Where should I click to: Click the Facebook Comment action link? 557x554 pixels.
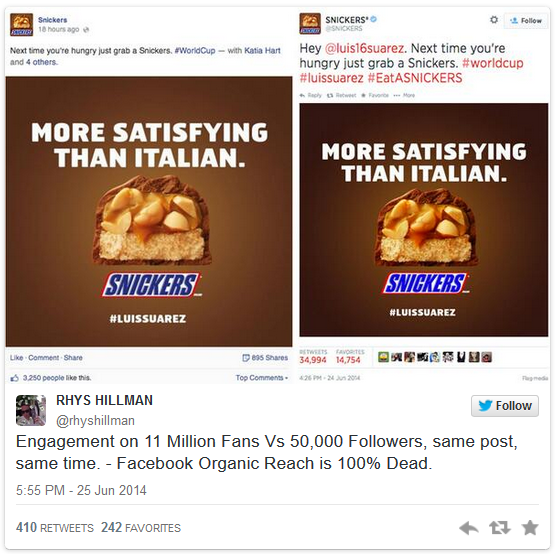(x=44, y=358)
